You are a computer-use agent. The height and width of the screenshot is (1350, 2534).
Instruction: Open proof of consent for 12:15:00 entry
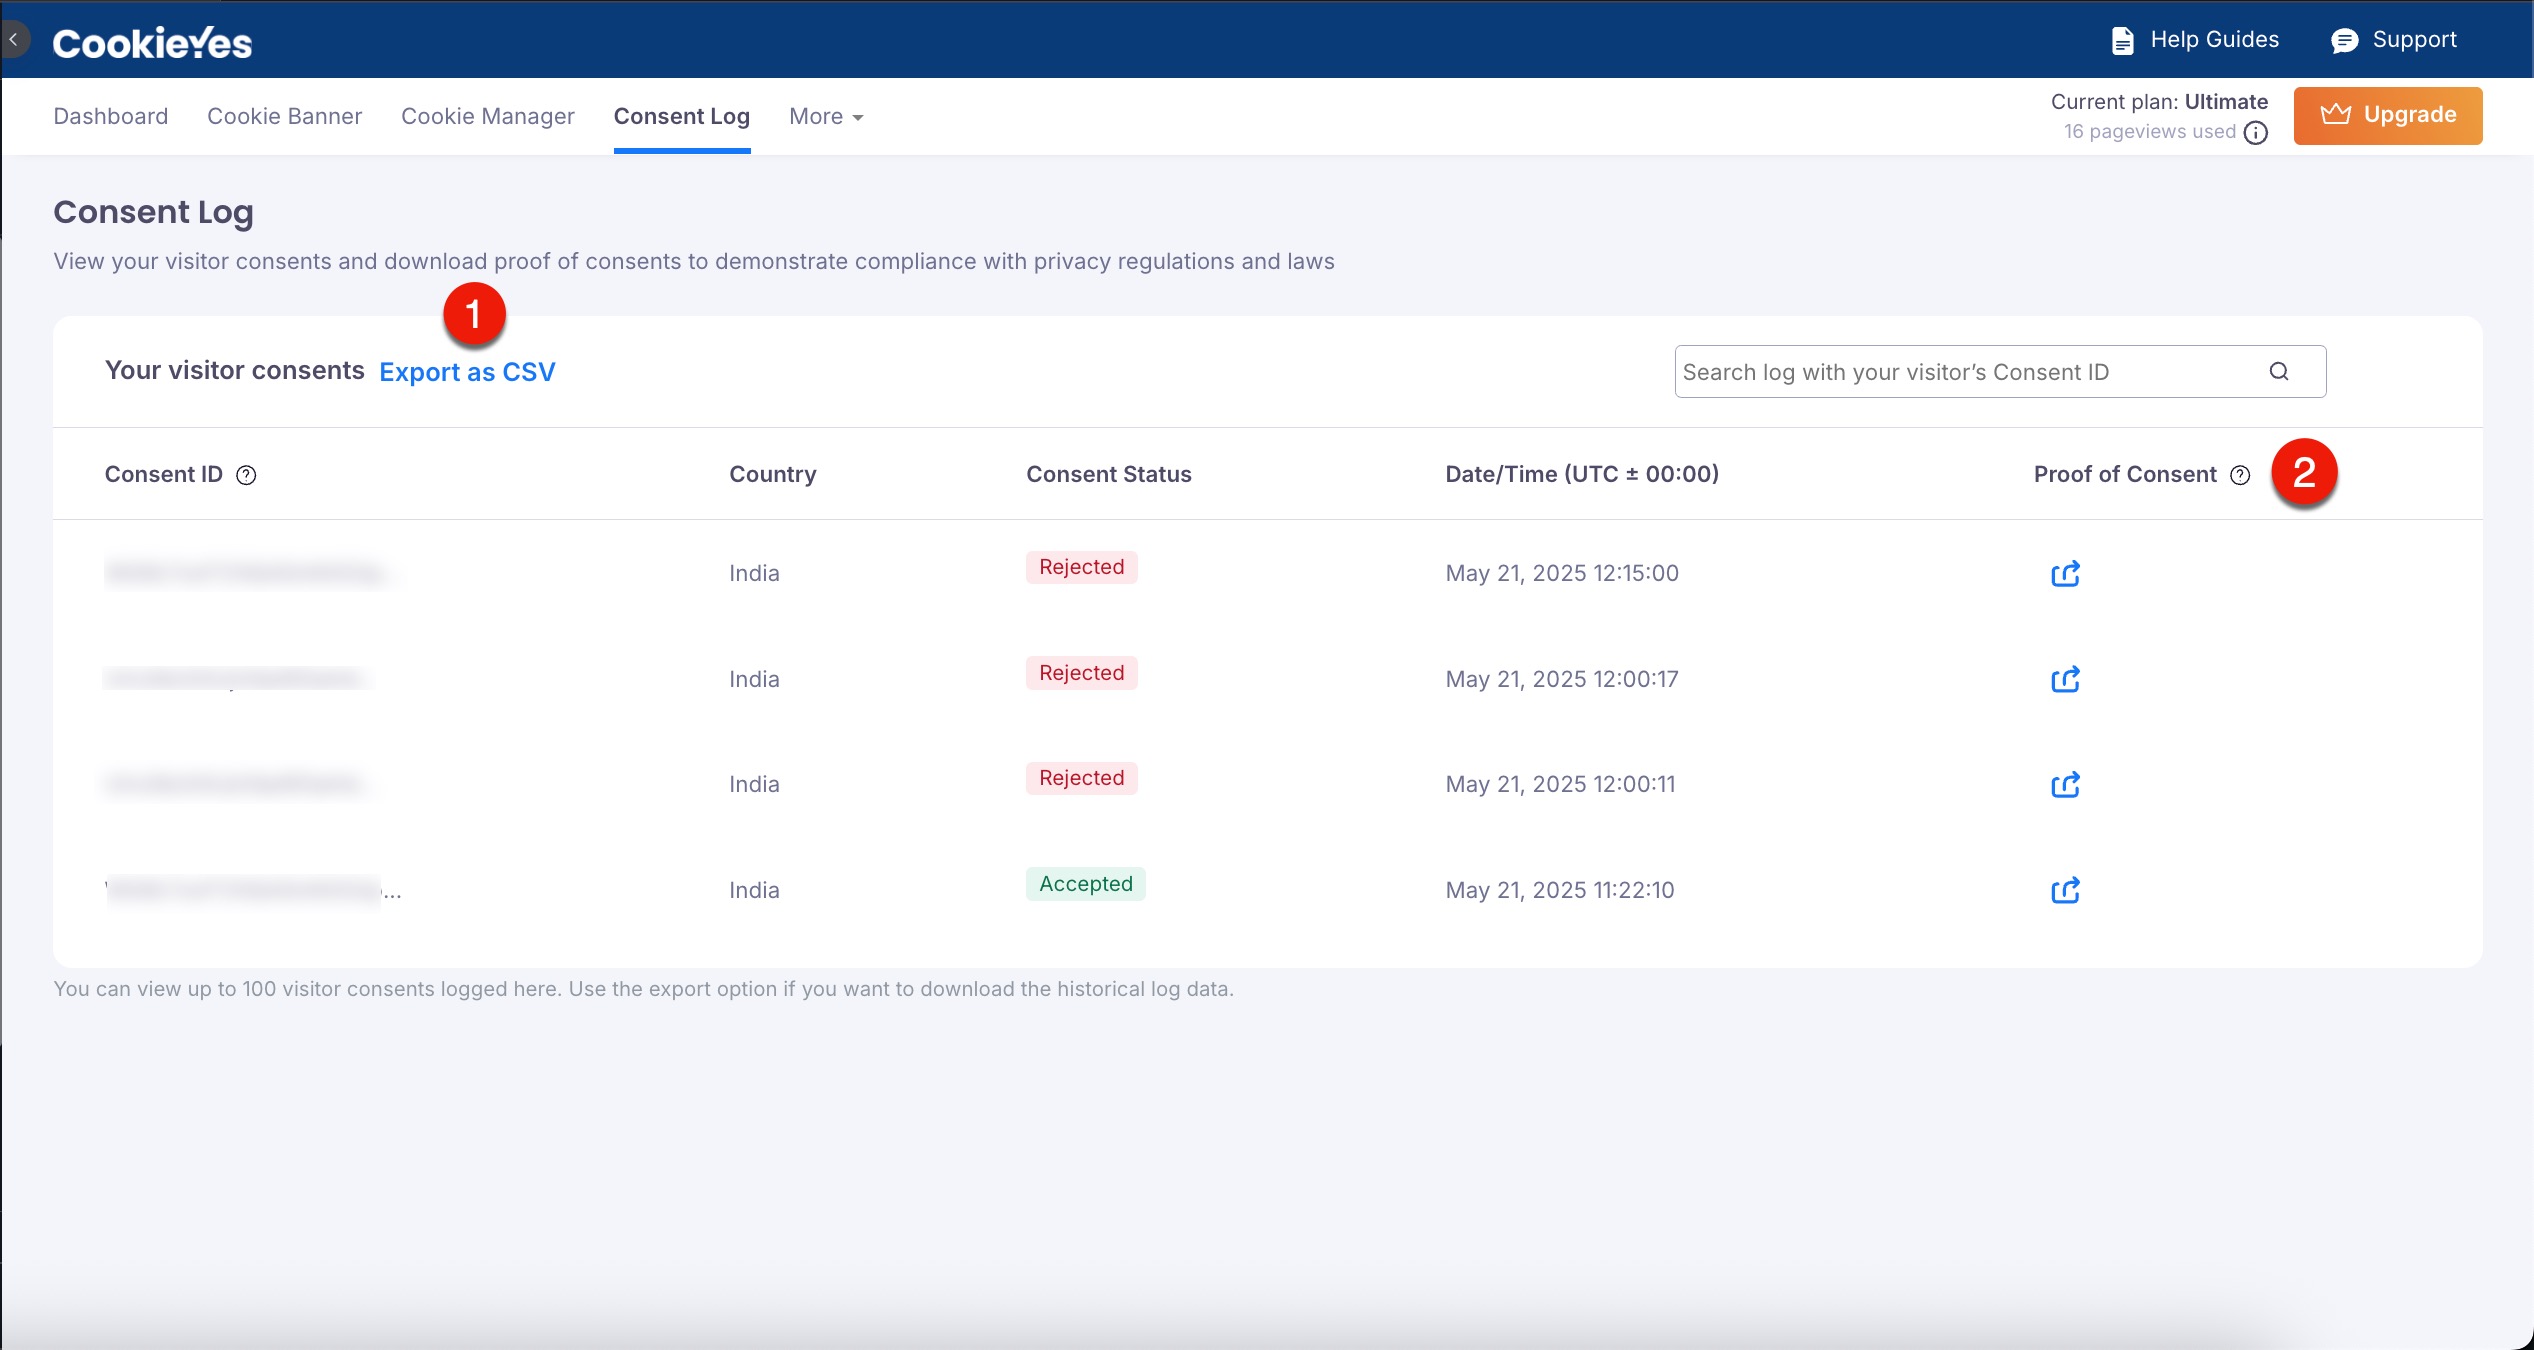tap(2065, 574)
